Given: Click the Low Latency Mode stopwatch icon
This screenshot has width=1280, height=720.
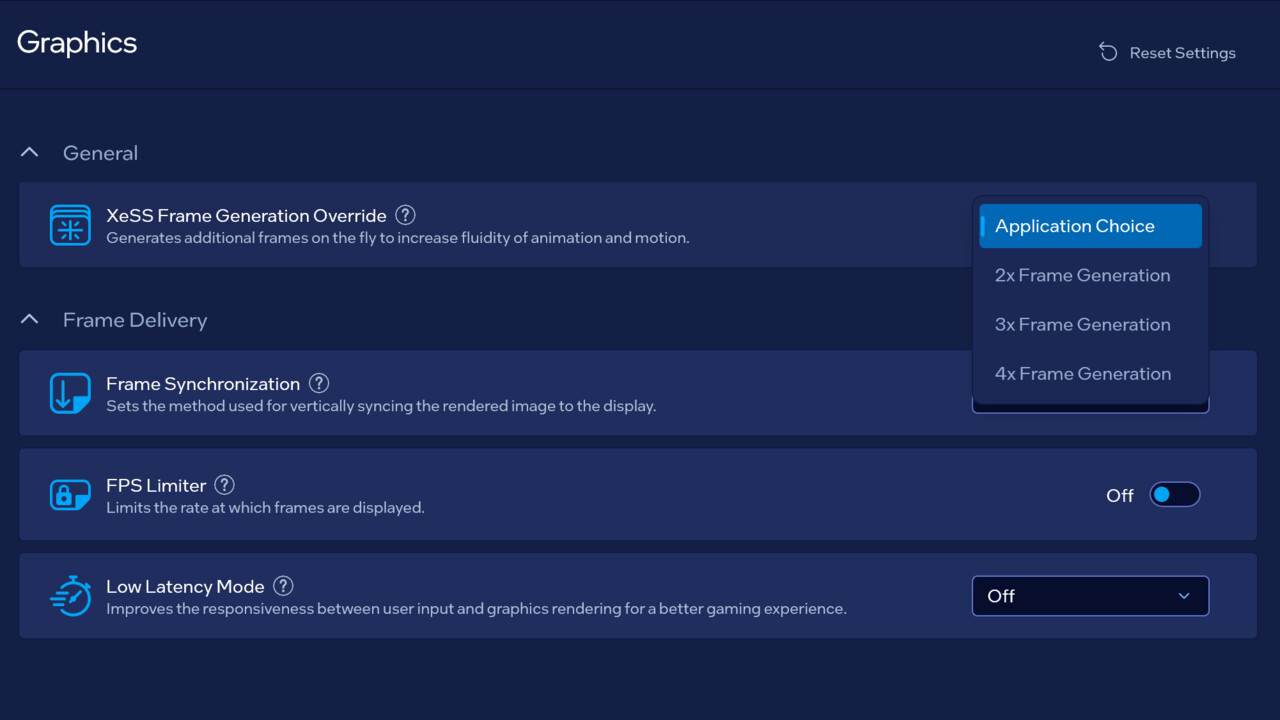Looking at the screenshot, I should pos(70,596).
